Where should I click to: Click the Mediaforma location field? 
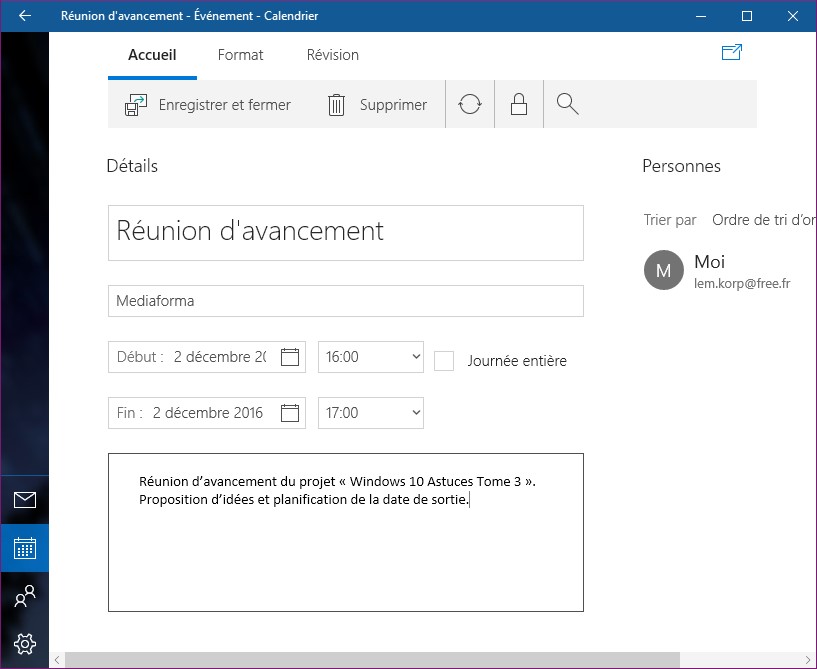345,301
